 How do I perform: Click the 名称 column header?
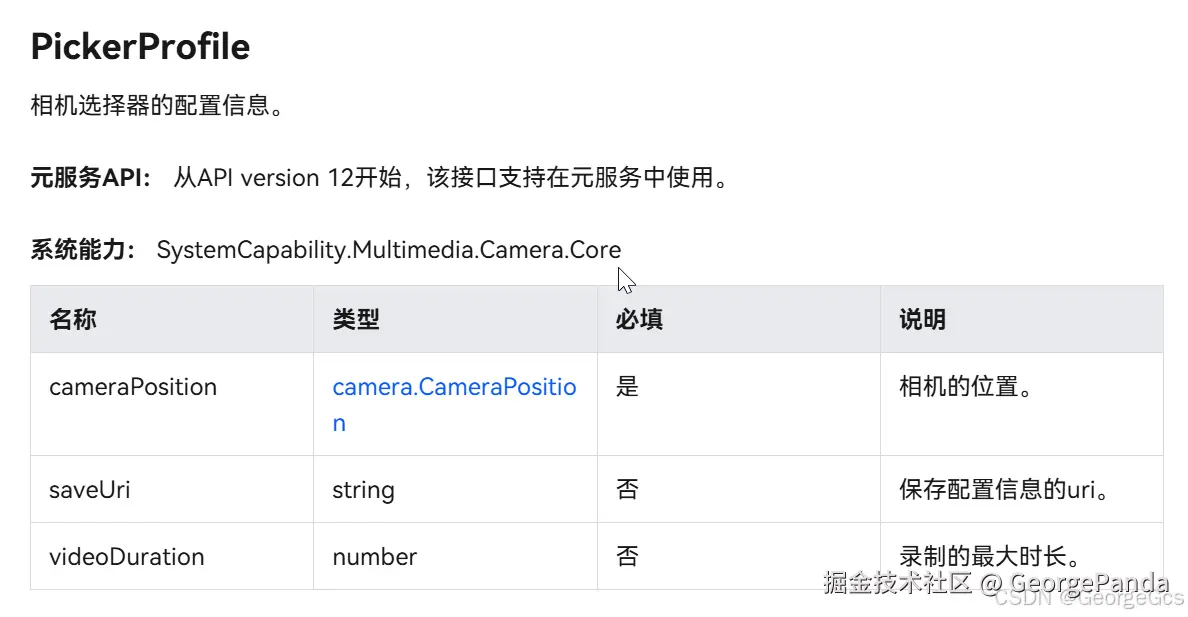tap(73, 319)
